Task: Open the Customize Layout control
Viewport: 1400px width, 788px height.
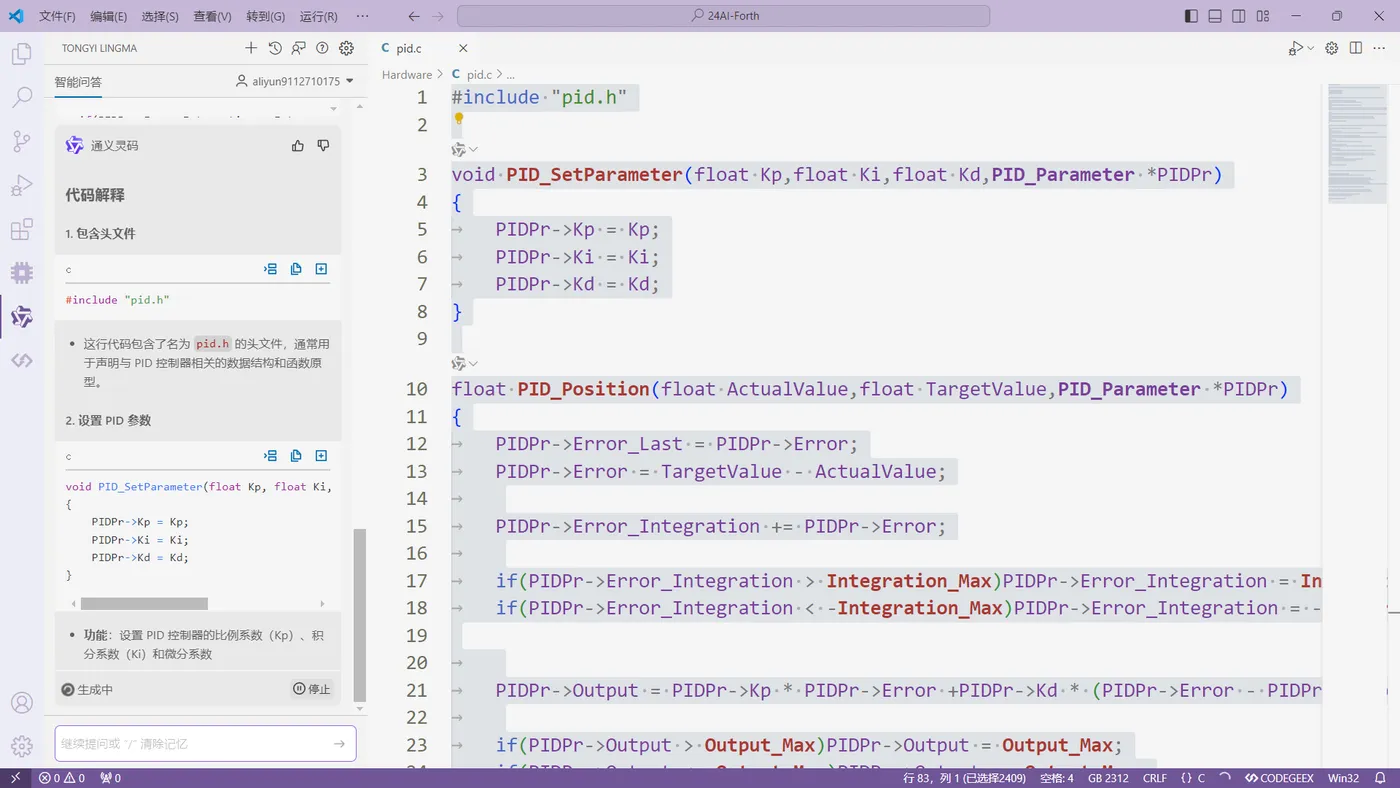Action: (x=1264, y=16)
